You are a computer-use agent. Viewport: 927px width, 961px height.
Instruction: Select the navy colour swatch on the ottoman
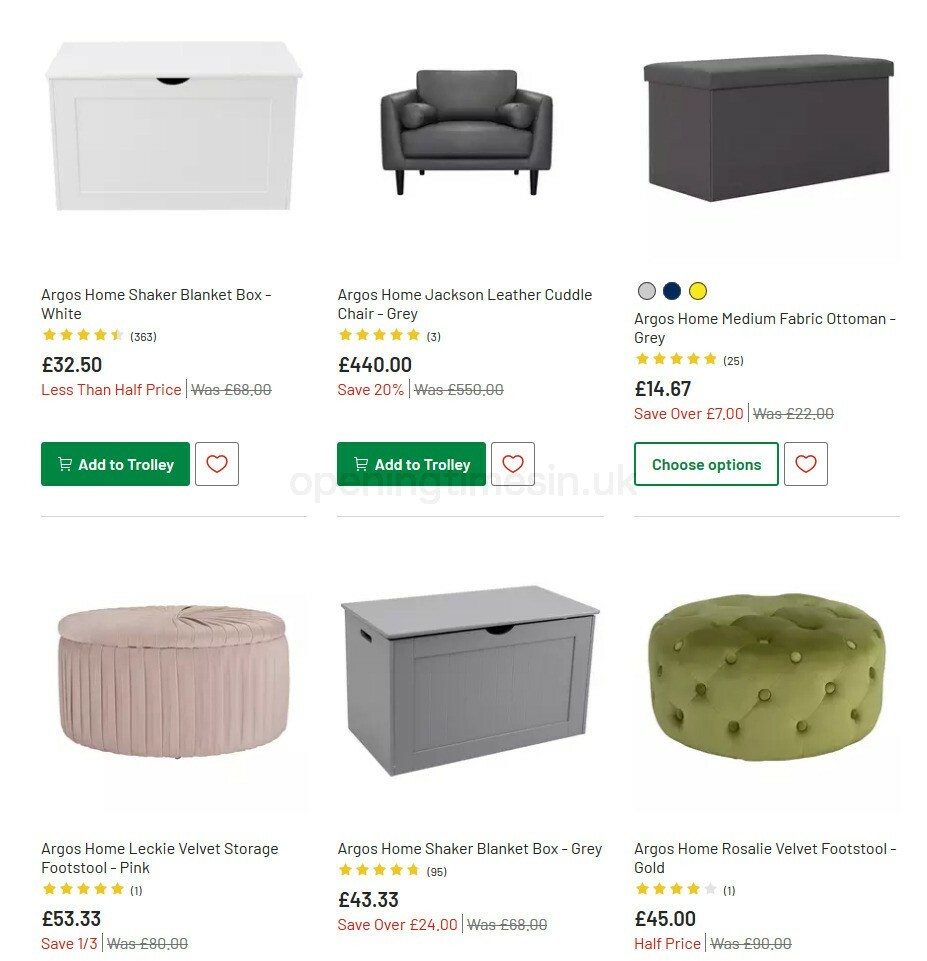(670, 291)
